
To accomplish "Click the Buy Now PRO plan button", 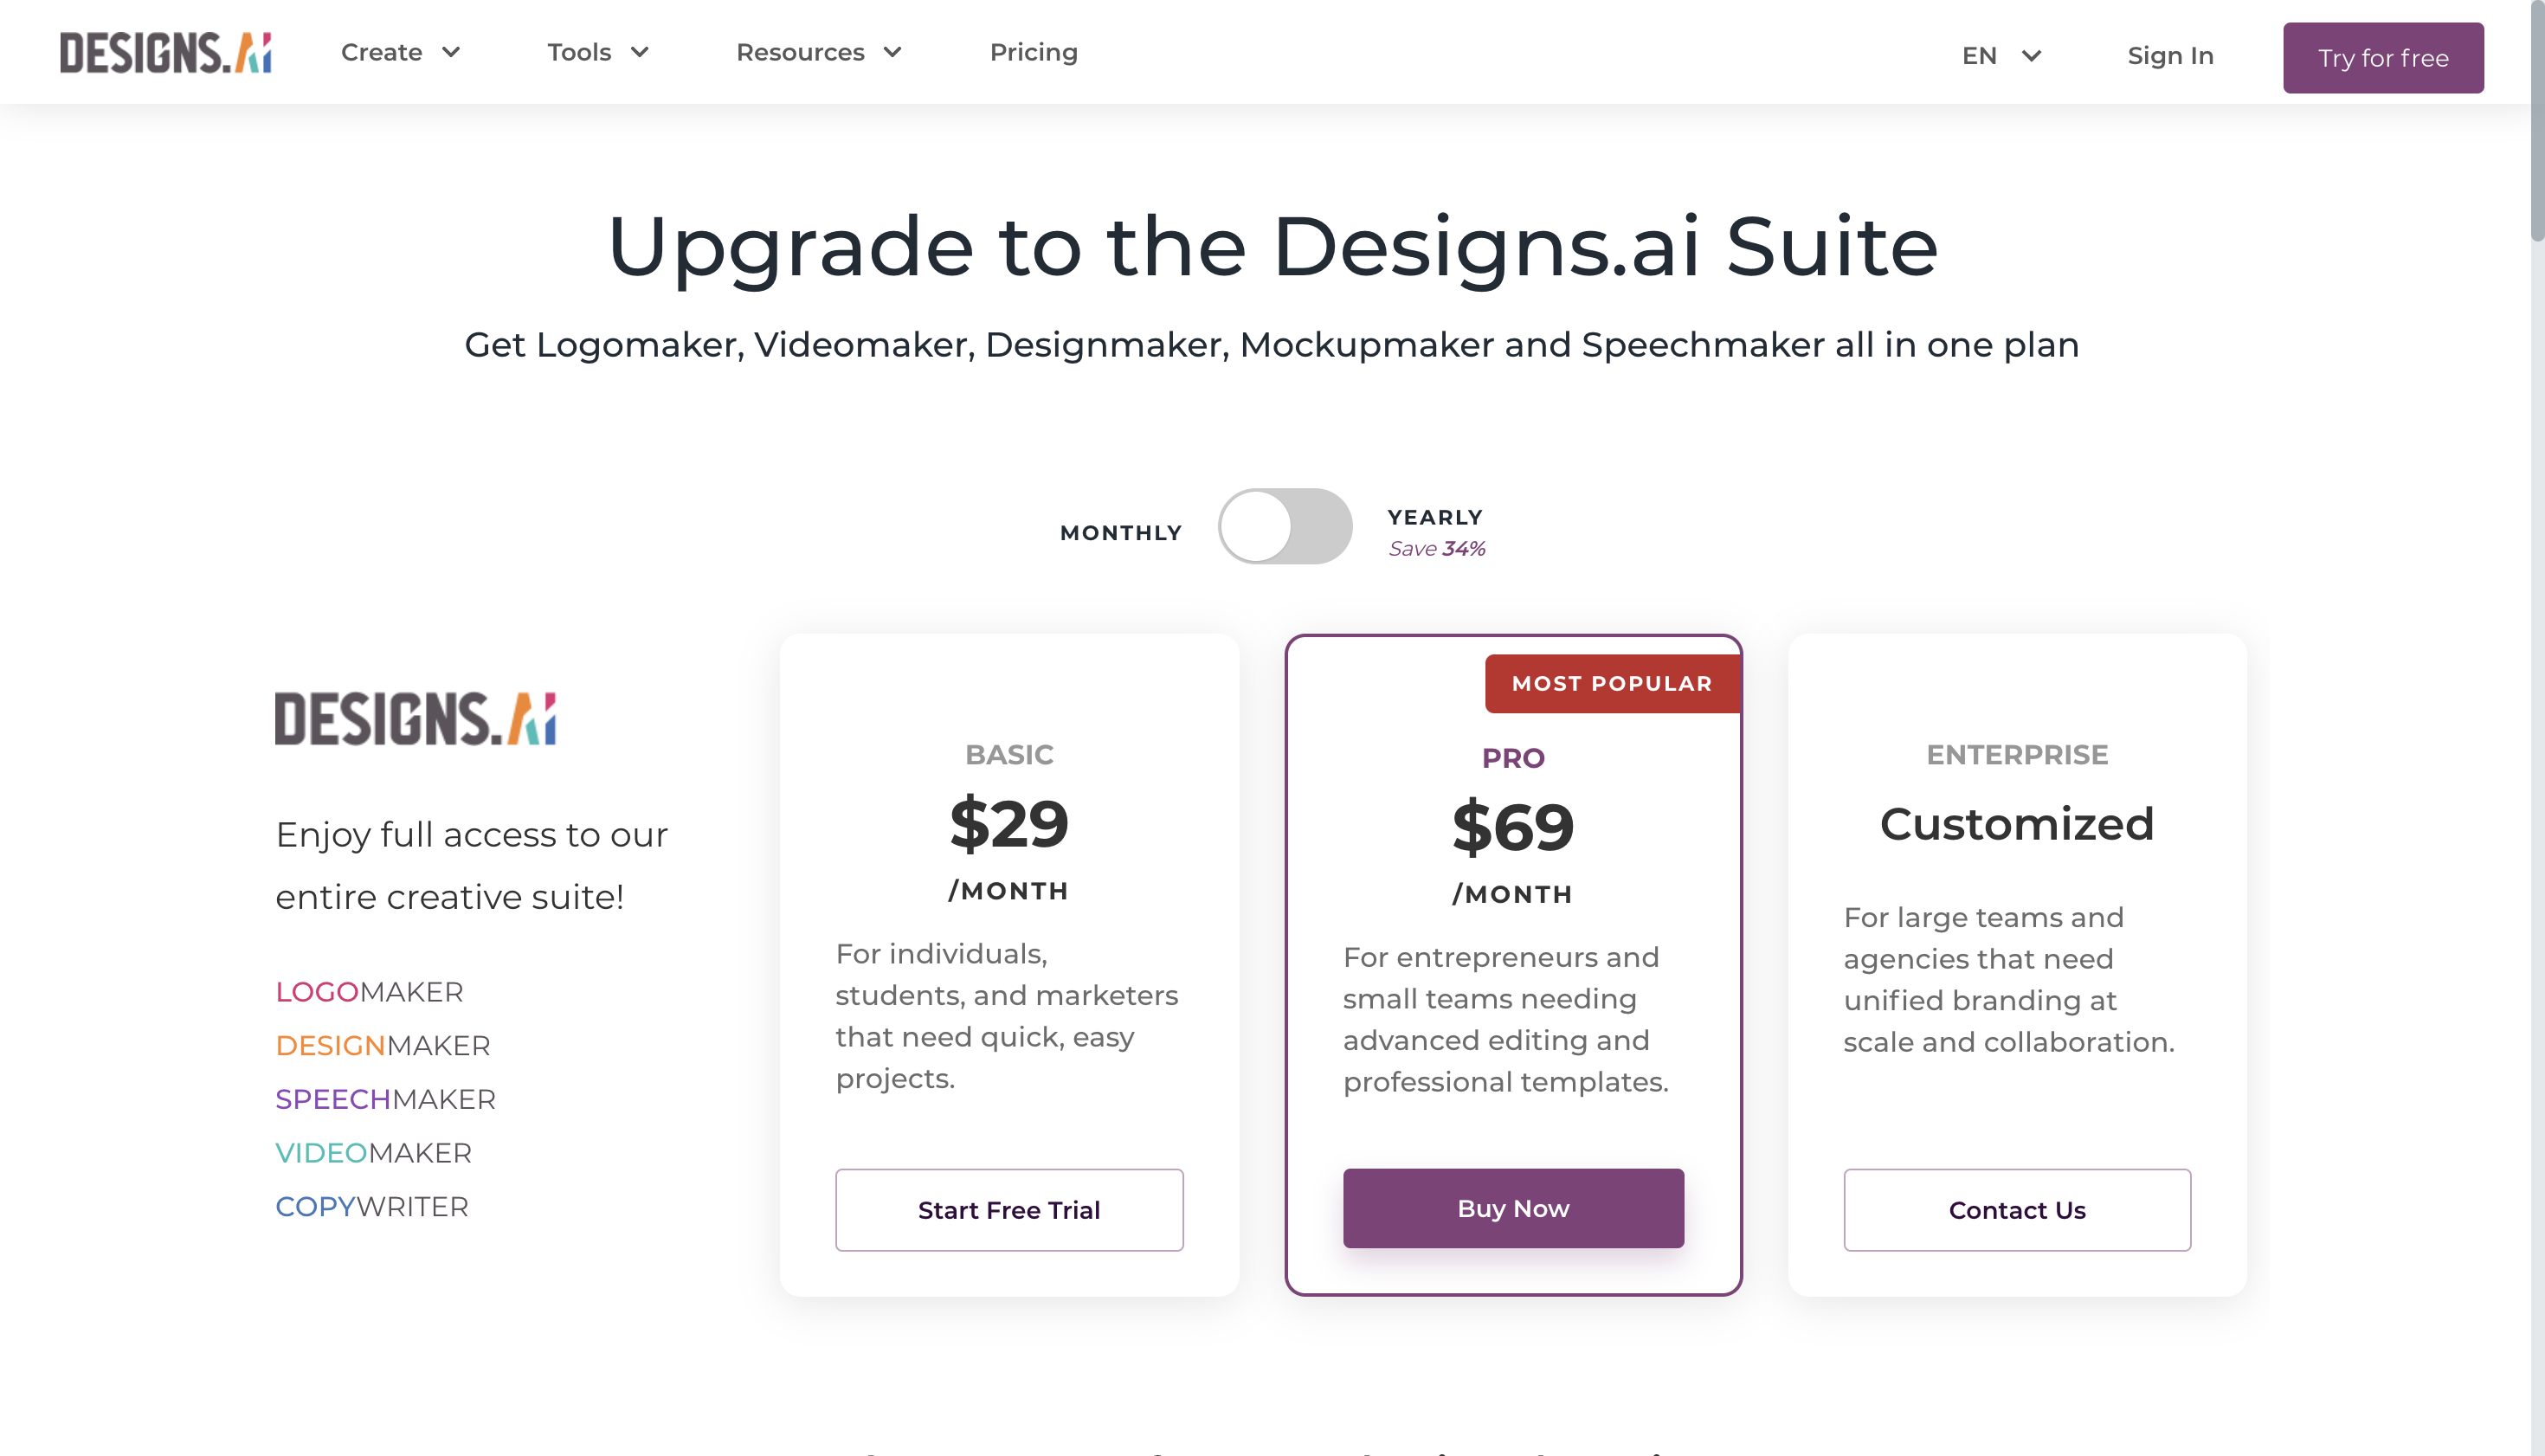I will (x=1514, y=1208).
